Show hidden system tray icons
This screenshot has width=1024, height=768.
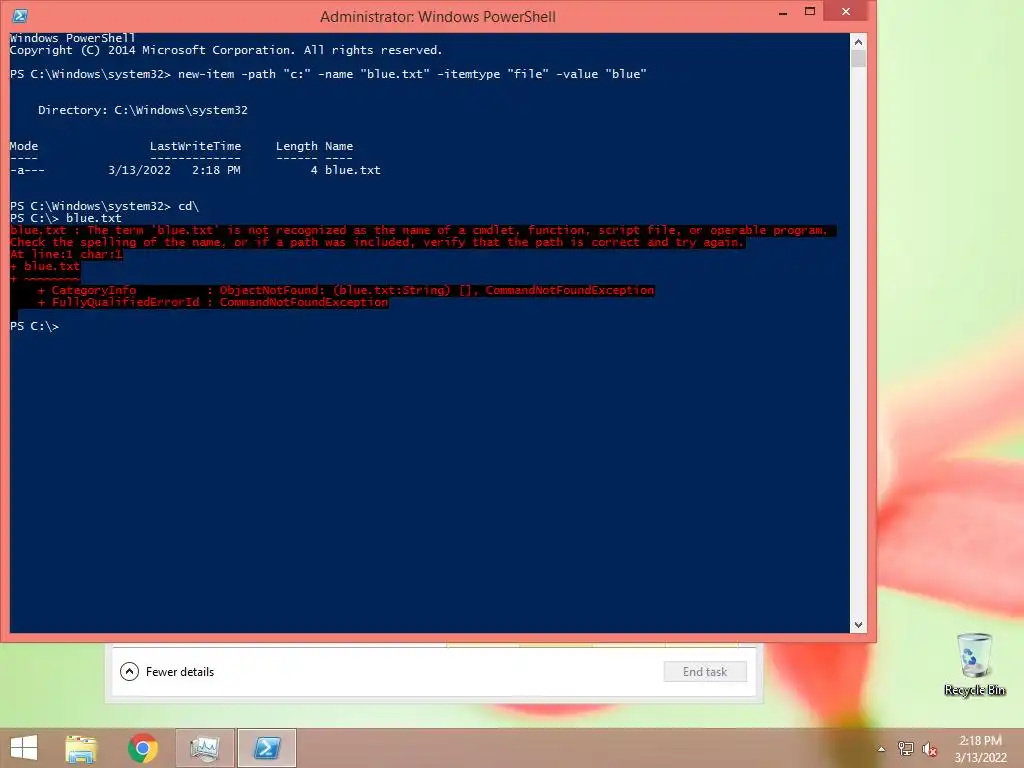pyautogui.click(x=882, y=749)
